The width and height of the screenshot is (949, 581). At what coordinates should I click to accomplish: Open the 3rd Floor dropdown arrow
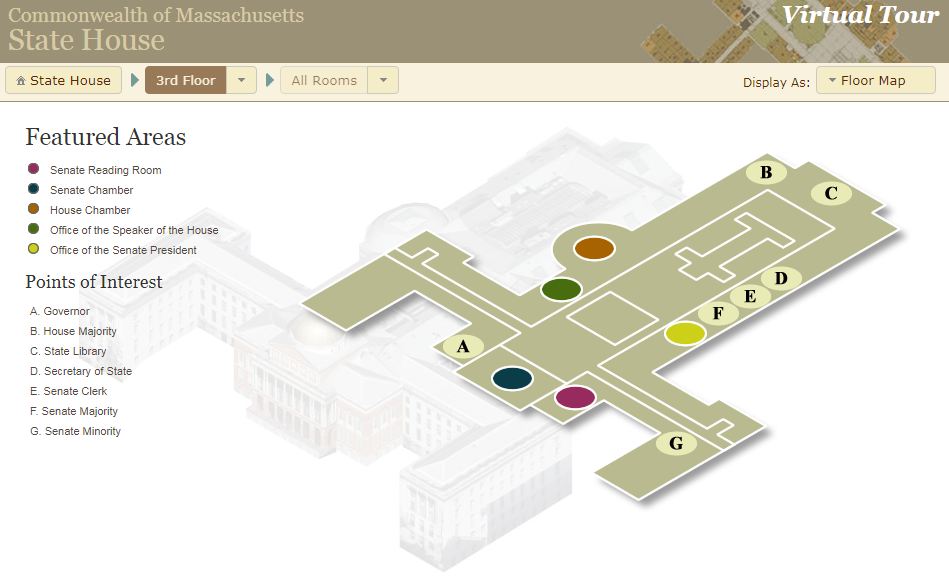241,80
